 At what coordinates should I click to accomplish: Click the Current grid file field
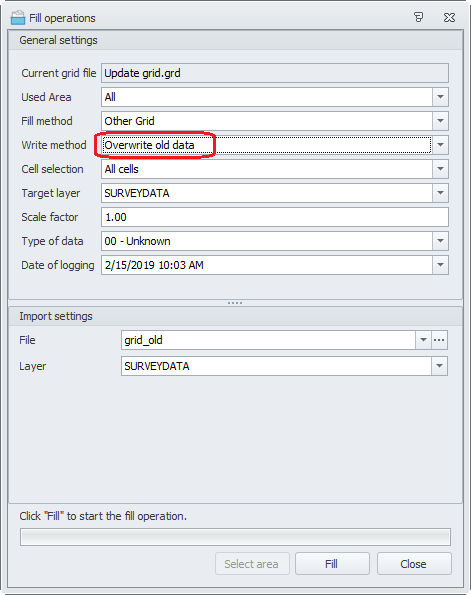(275, 73)
